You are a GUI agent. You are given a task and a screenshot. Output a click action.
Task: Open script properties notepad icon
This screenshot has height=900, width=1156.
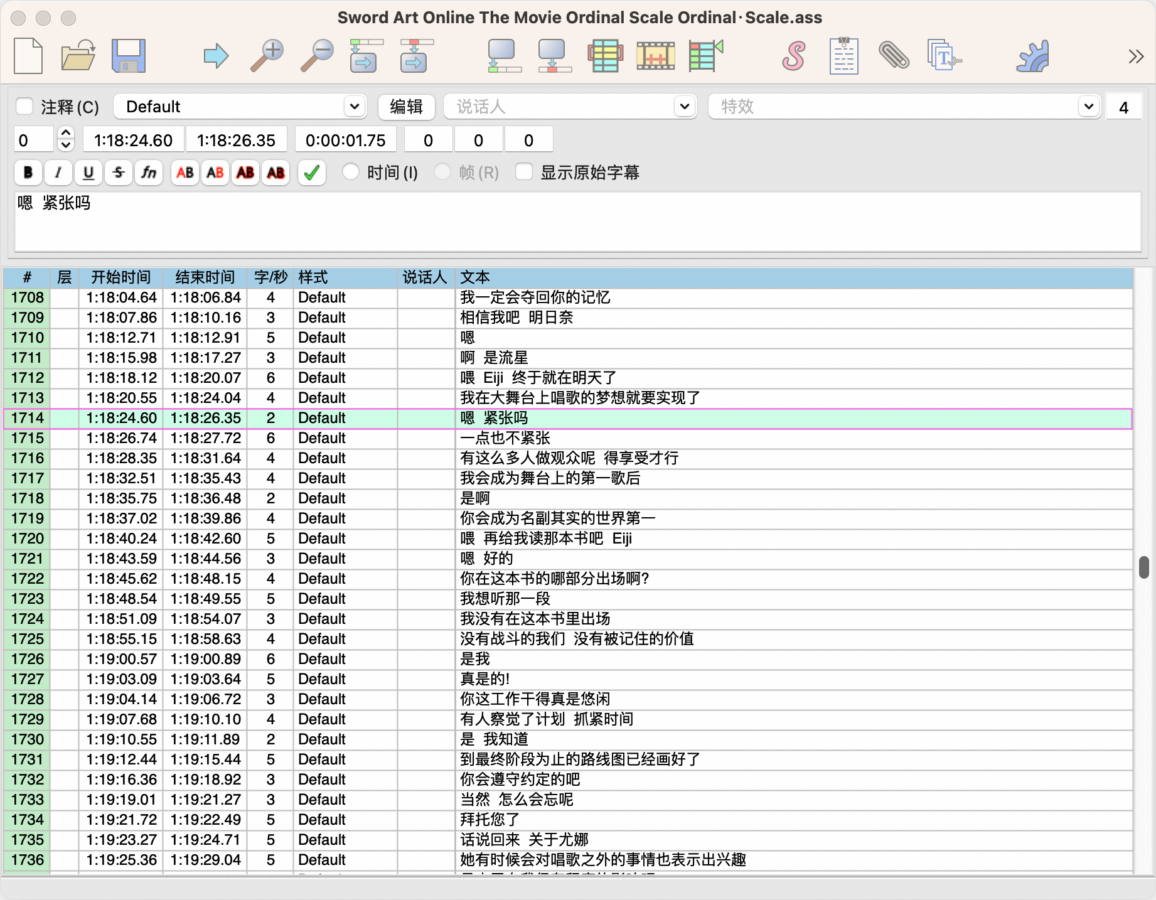(x=843, y=56)
